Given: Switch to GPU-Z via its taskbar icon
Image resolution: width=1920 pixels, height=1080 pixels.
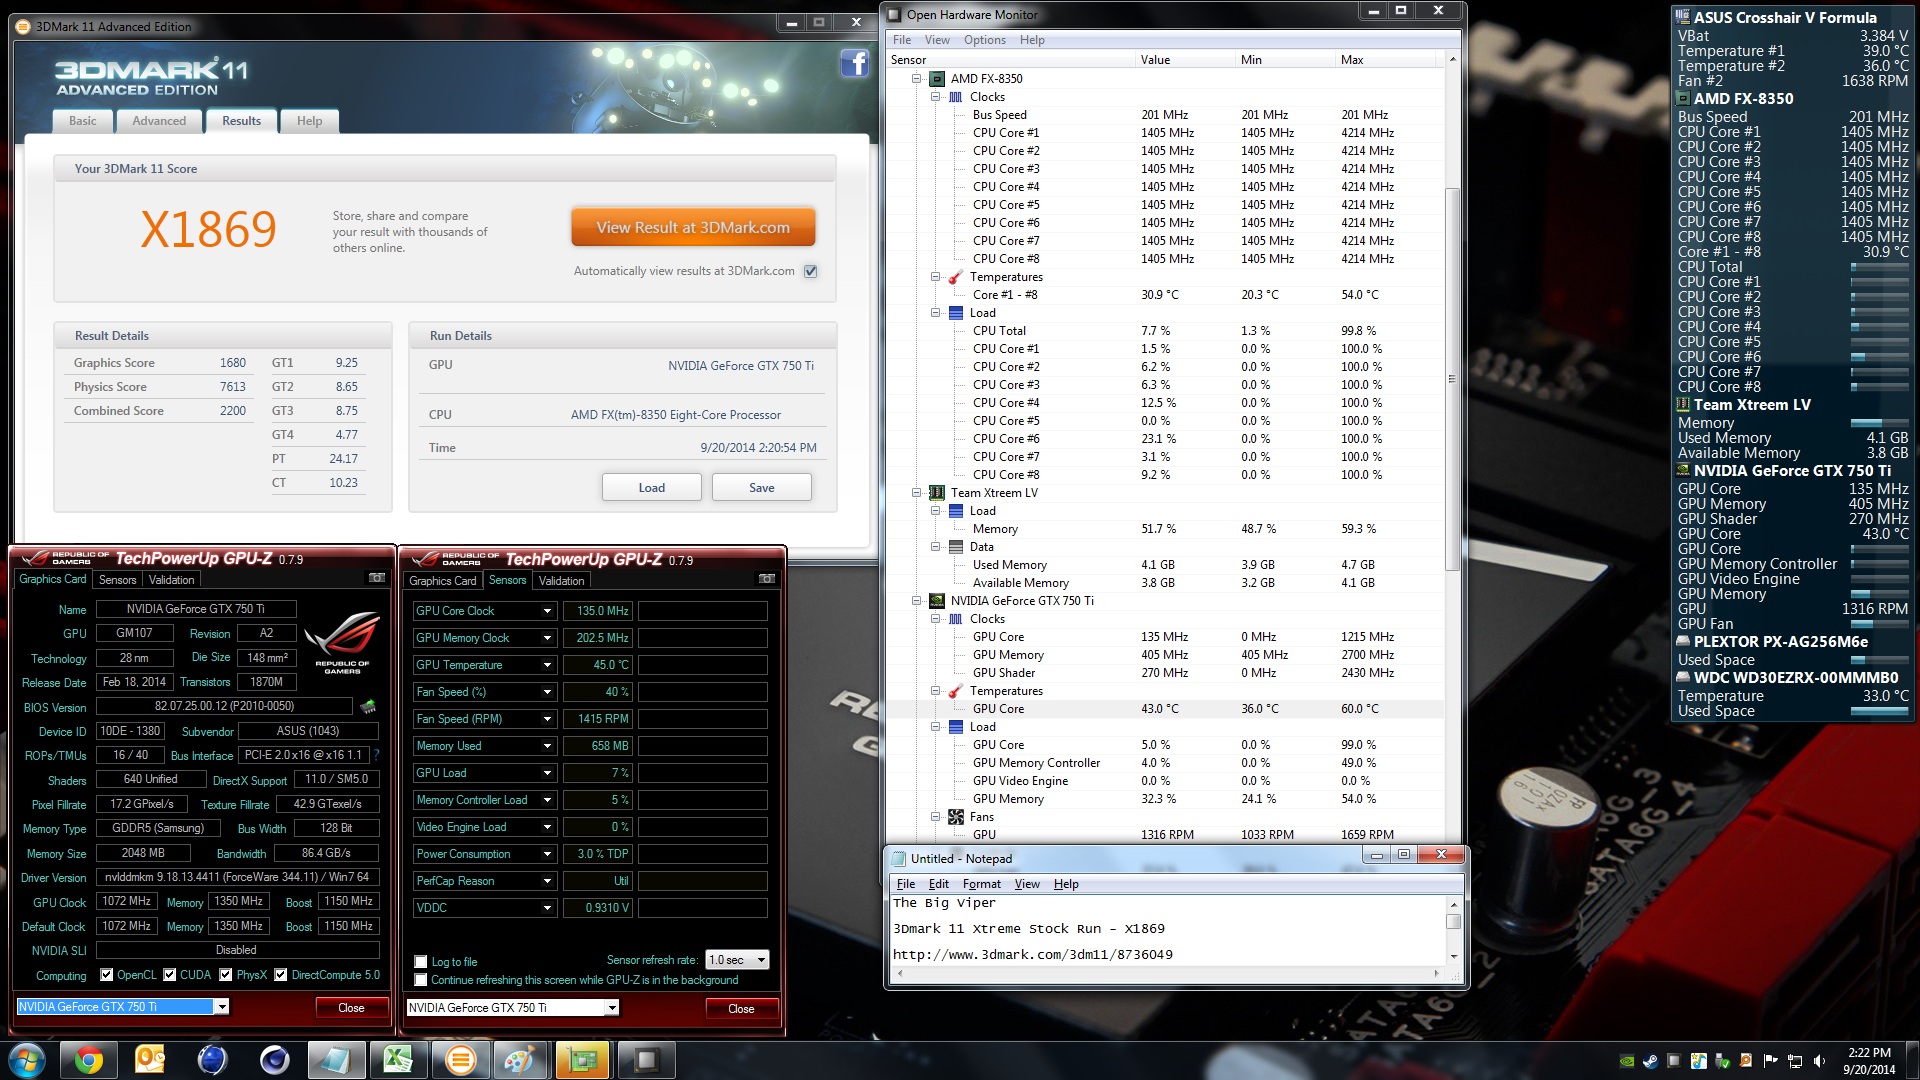Looking at the screenshot, I should [x=582, y=1060].
